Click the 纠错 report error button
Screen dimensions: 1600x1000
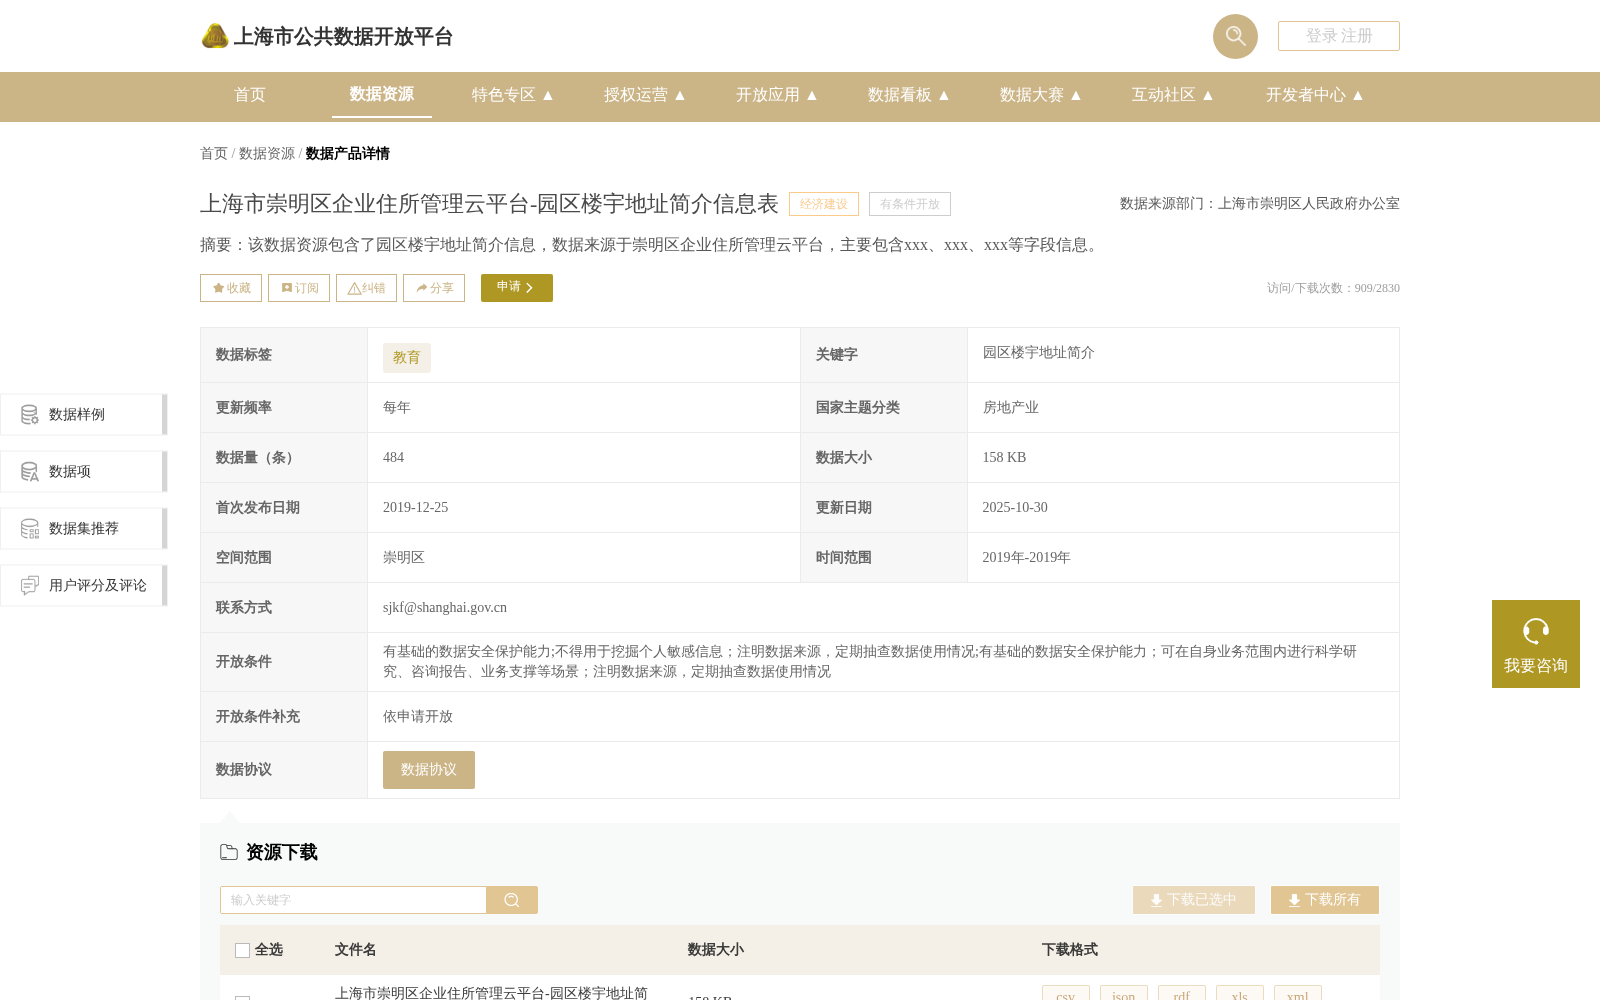366,288
